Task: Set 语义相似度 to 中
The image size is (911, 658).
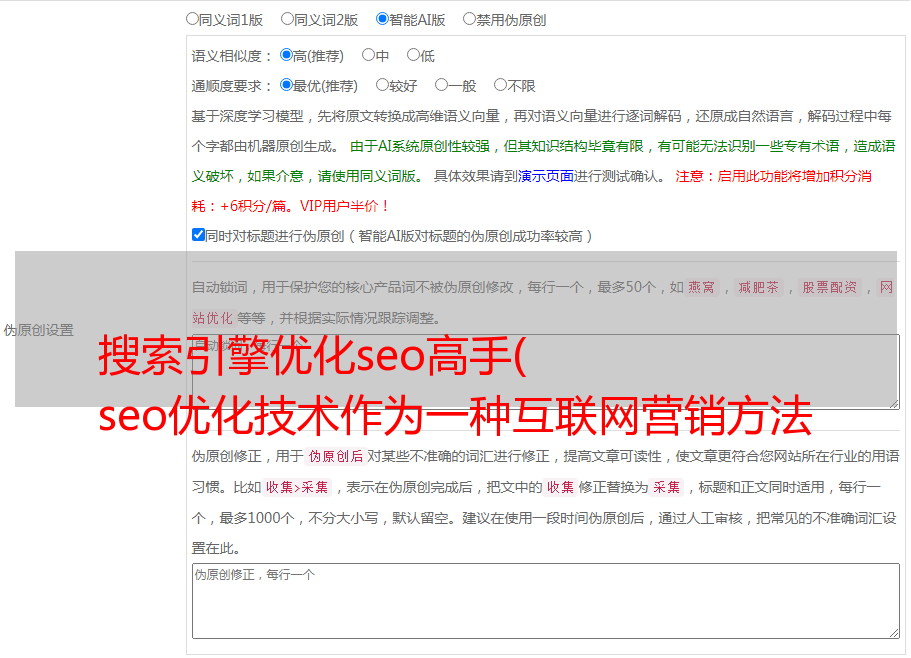Action: point(368,55)
